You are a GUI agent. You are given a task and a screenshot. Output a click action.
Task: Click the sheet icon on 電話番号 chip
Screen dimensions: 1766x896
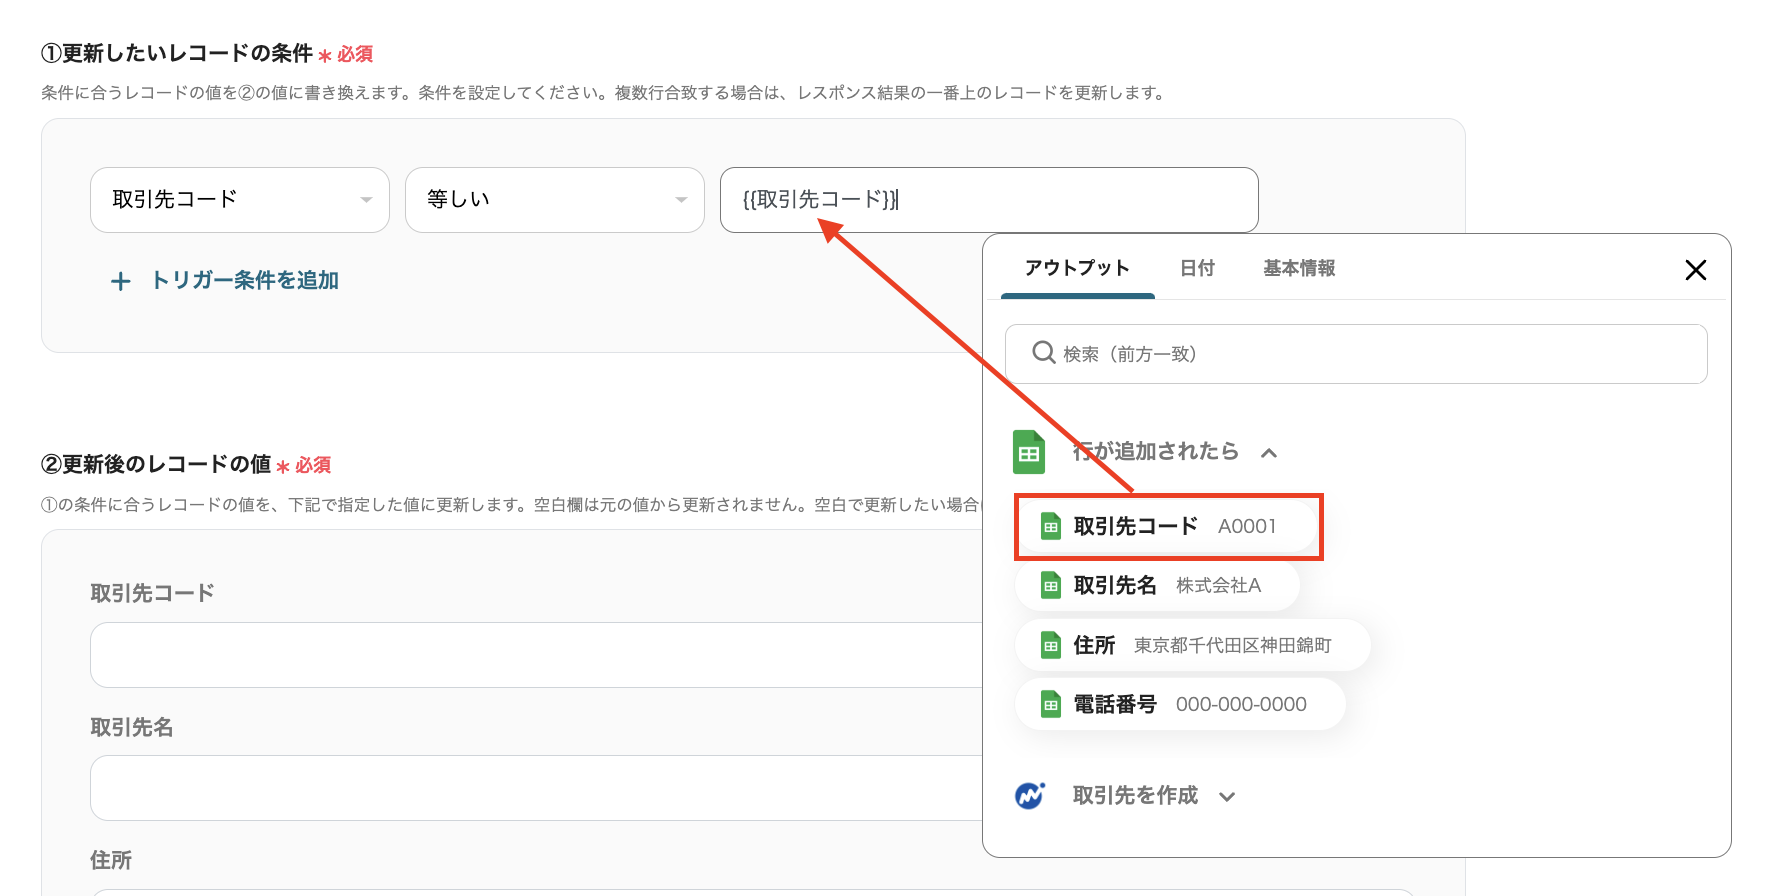click(x=1050, y=704)
